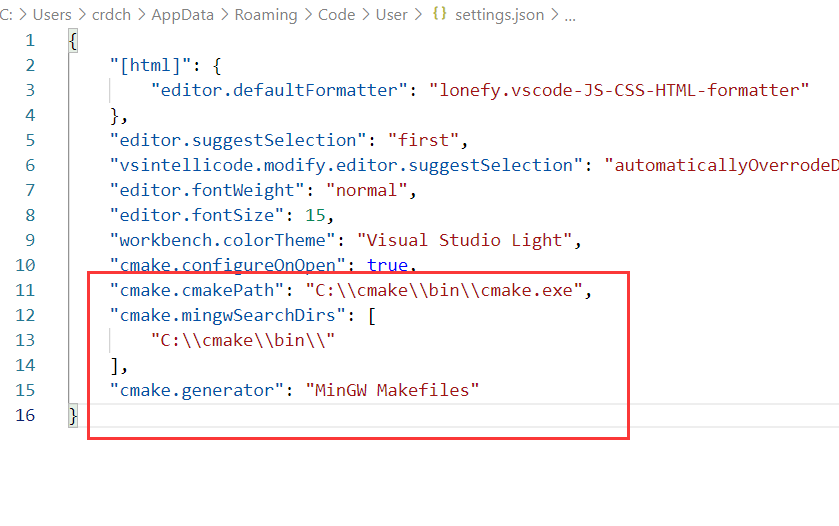This screenshot has width=839, height=526.
Task: Place cursor on the "[html]" key
Action: [x=150, y=65]
